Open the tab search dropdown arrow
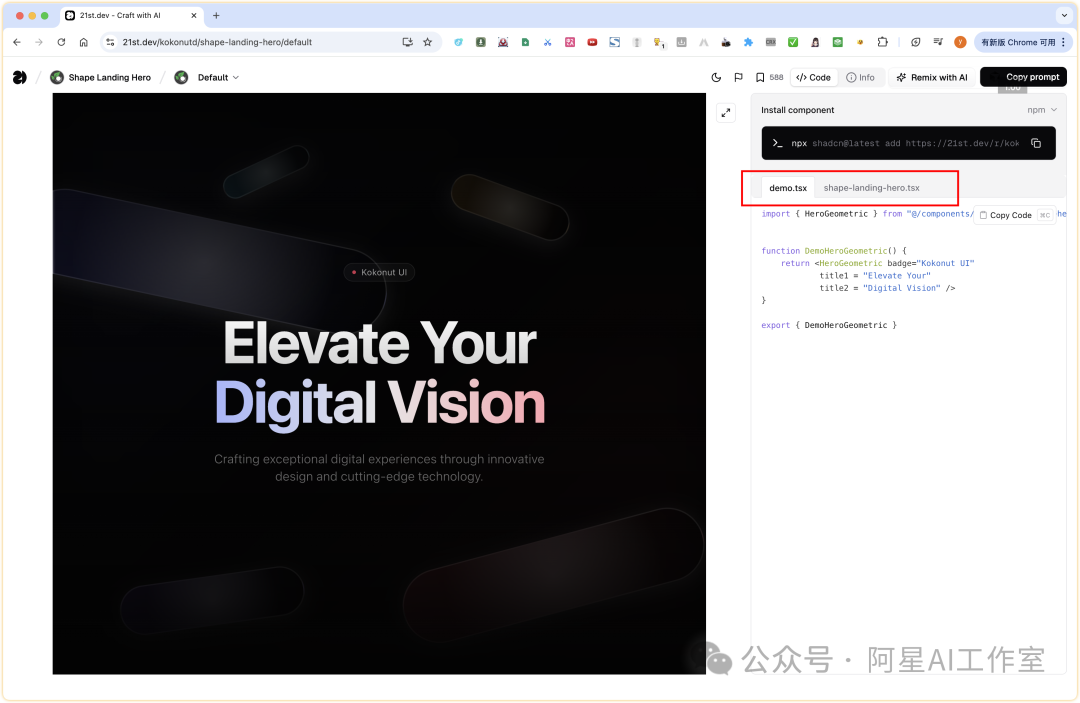 click(1064, 15)
